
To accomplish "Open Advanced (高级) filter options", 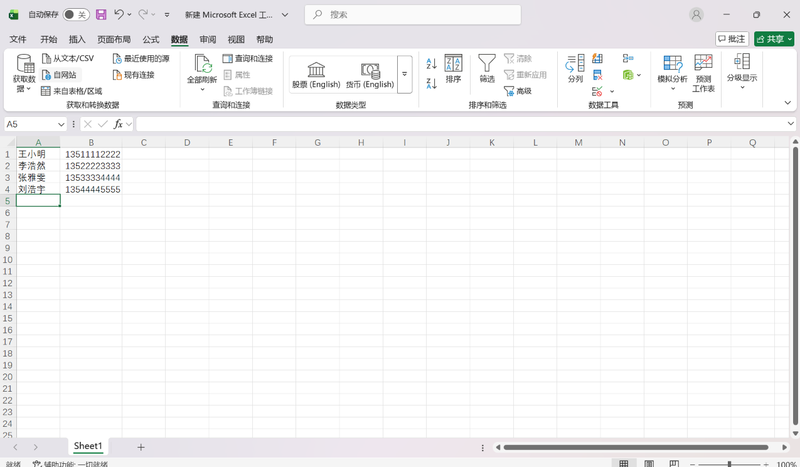I will (518, 91).
